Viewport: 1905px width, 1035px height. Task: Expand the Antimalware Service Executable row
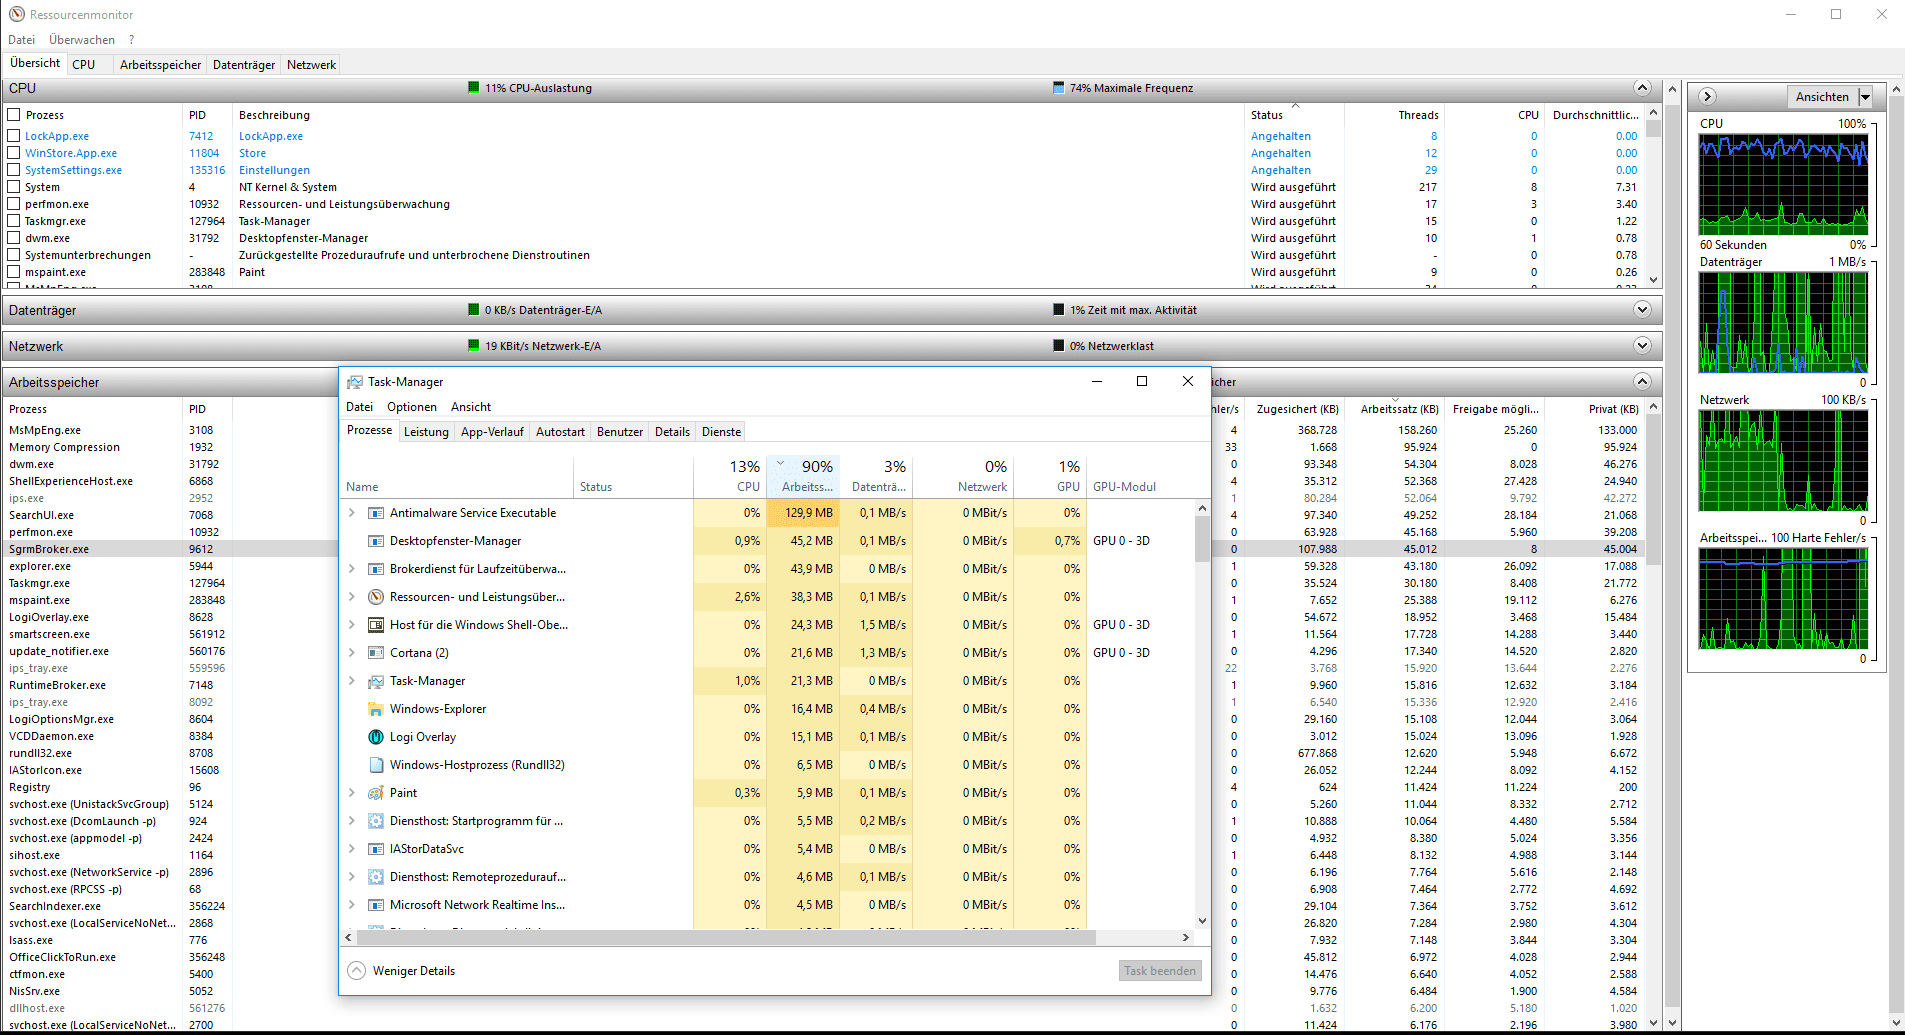[x=352, y=513]
